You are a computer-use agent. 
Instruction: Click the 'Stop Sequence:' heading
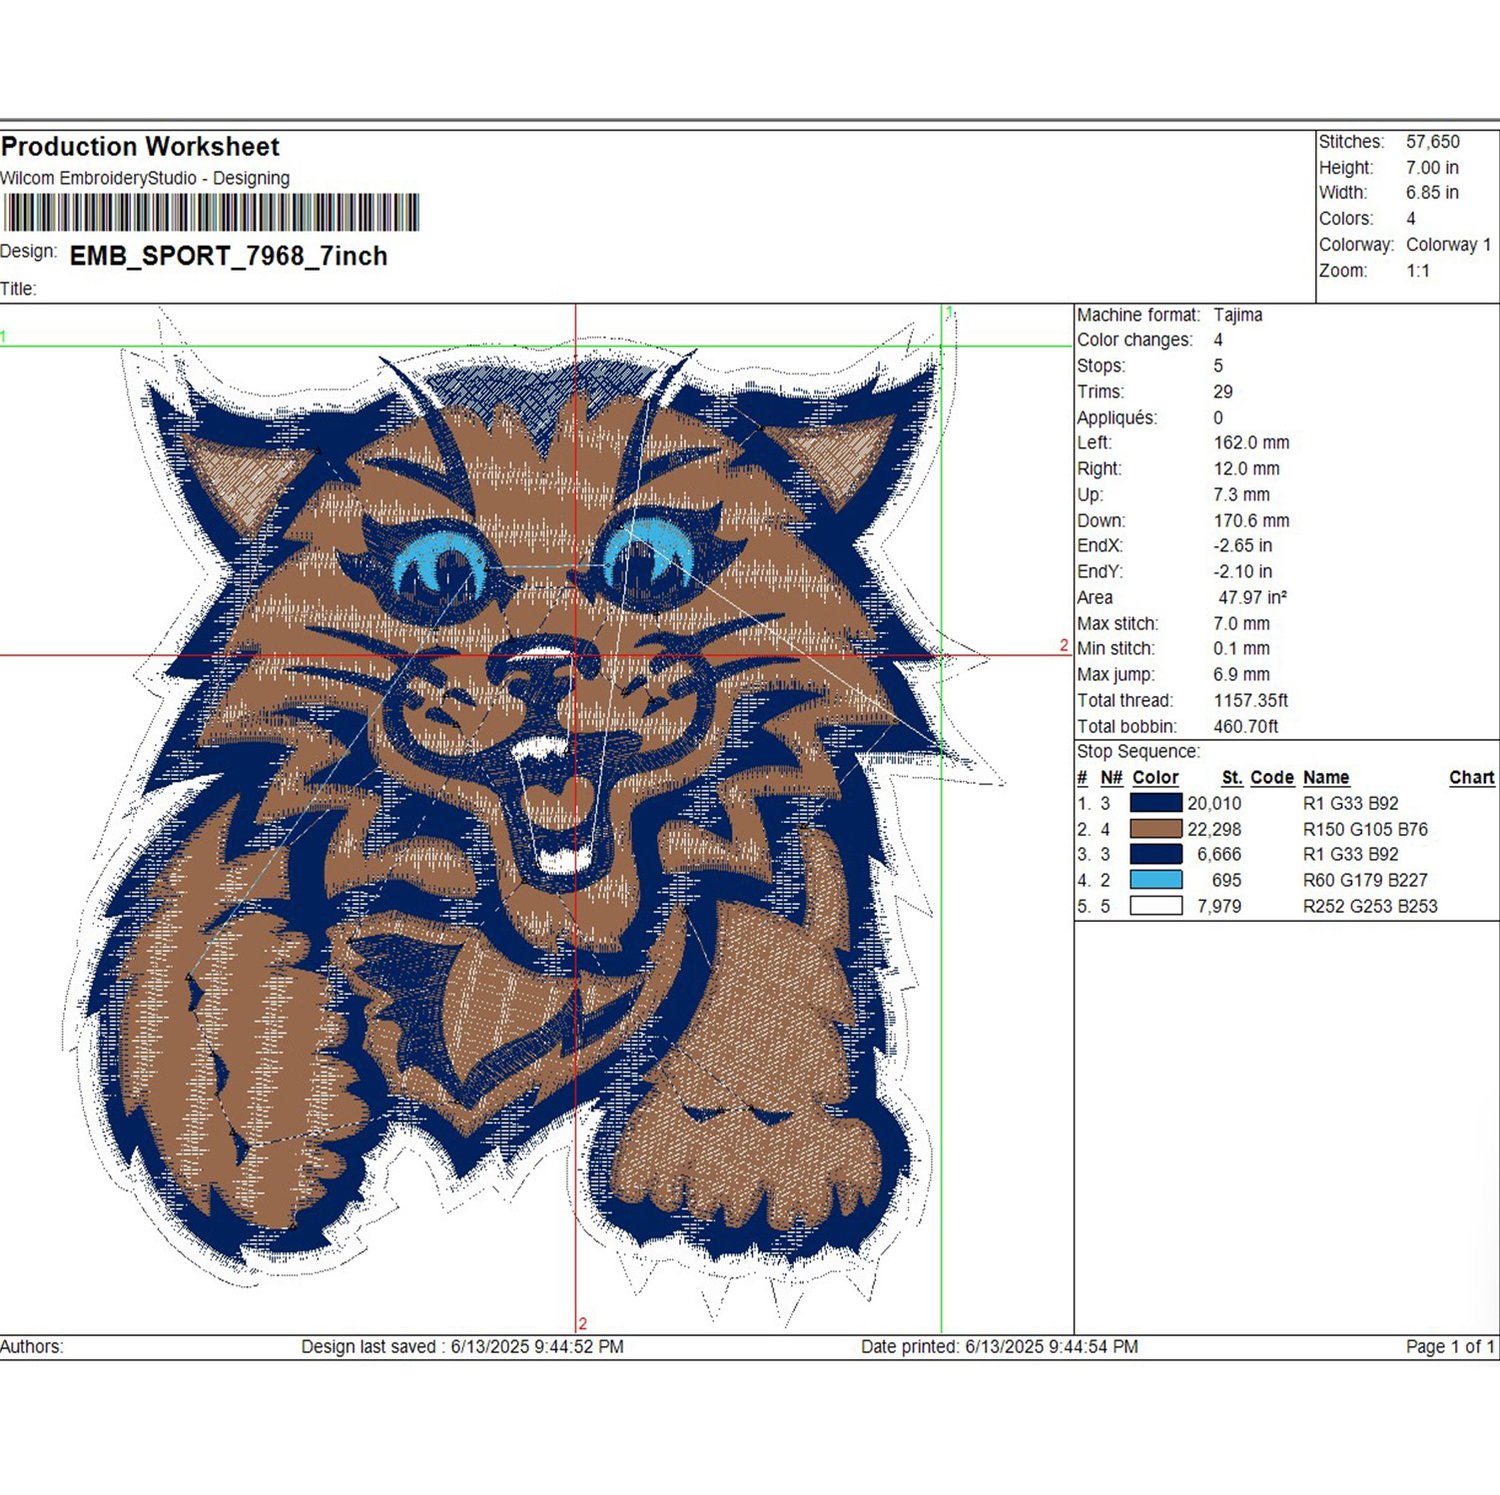[x=1138, y=752]
